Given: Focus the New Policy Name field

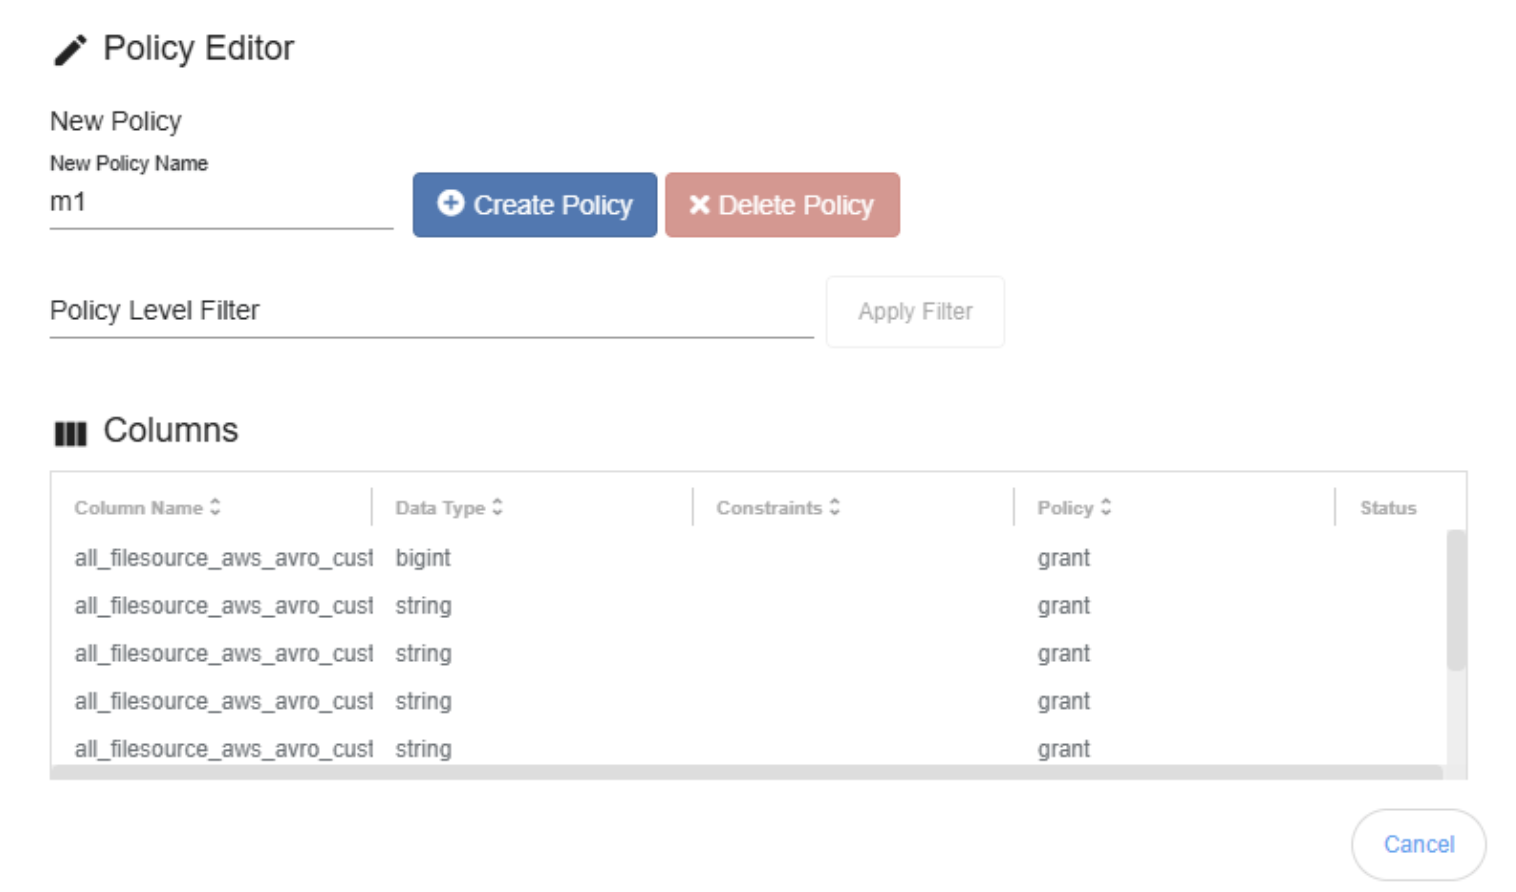Looking at the screenshot, I should [x=220, y=203].
